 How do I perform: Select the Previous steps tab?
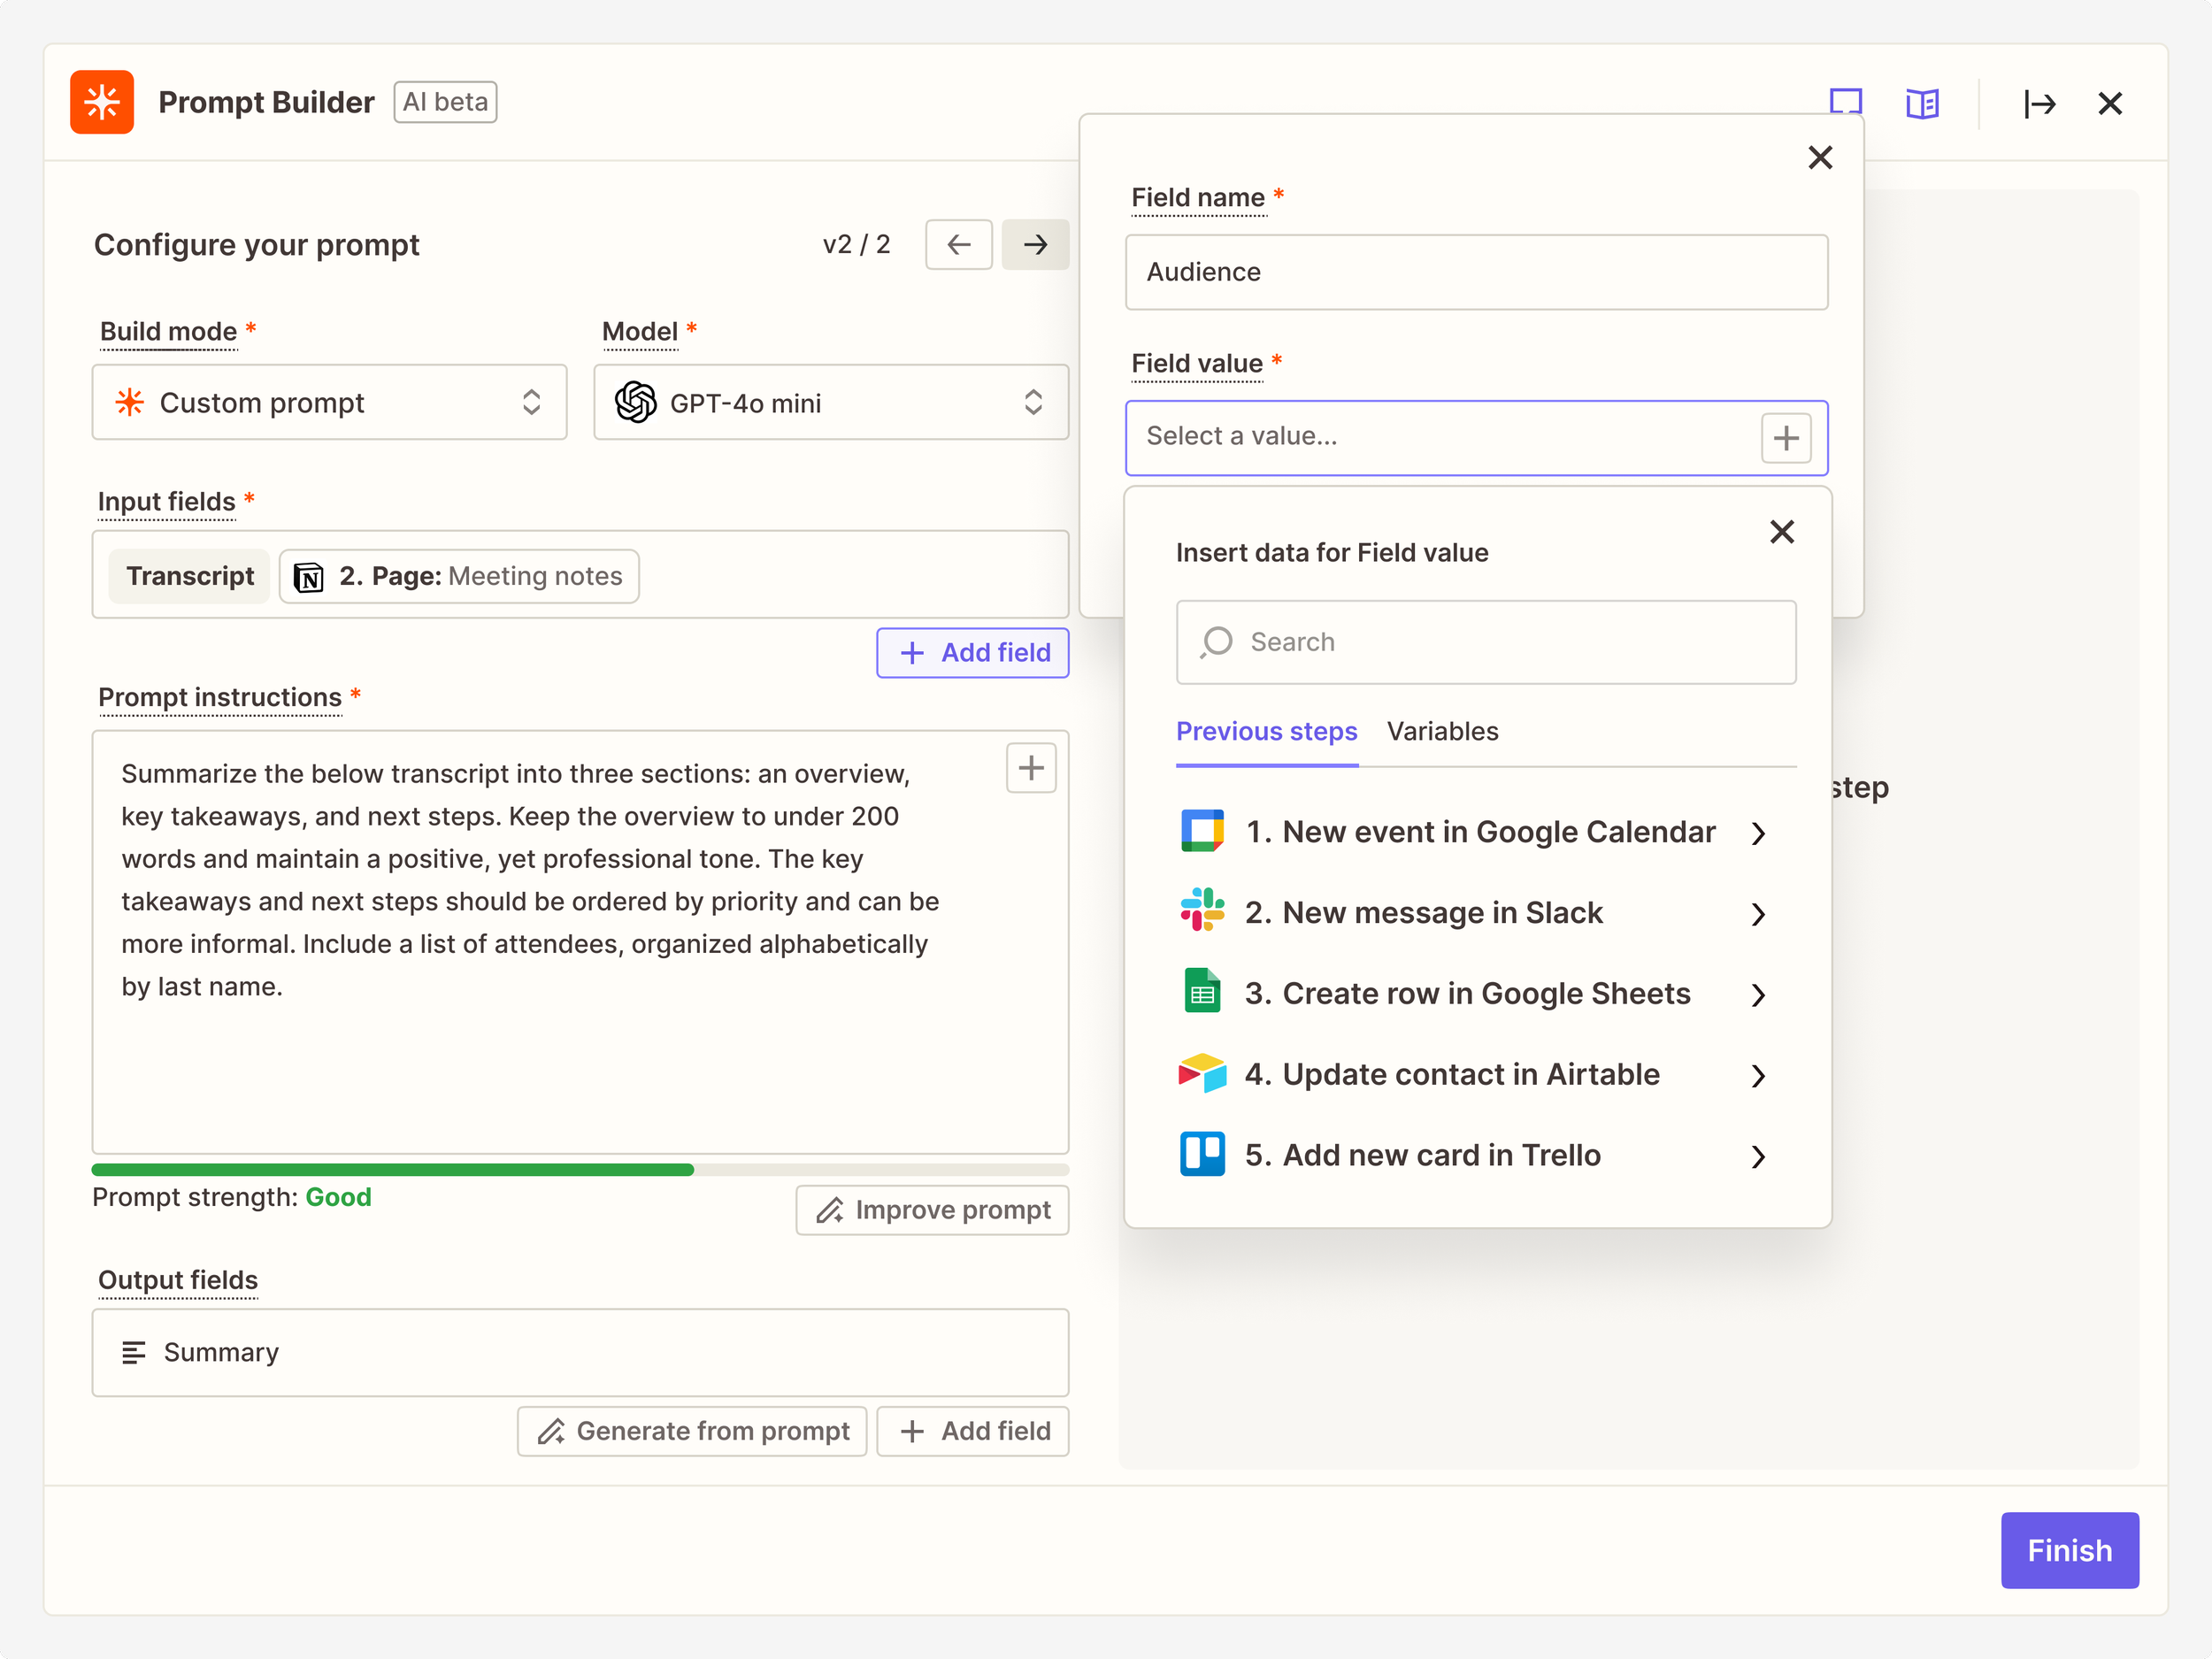(1266, 731)
